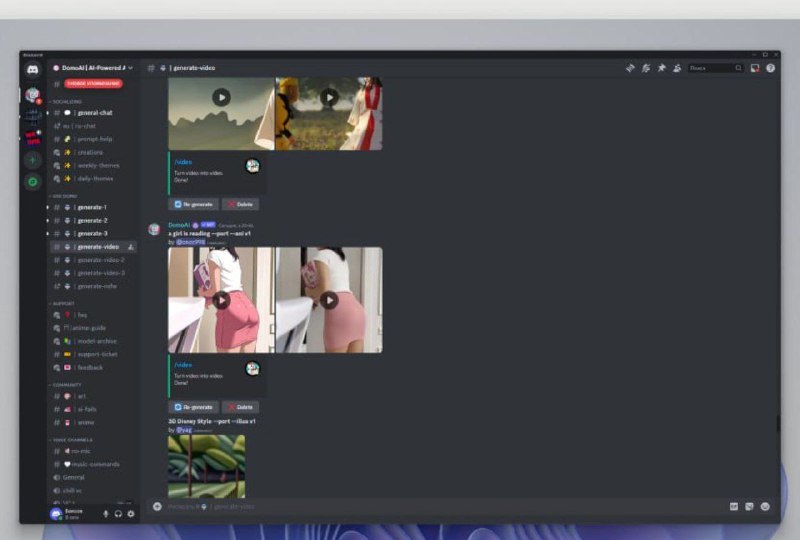Open notification settings bell icon
This screenshot has width=800, height=540.
click(646, 68)
